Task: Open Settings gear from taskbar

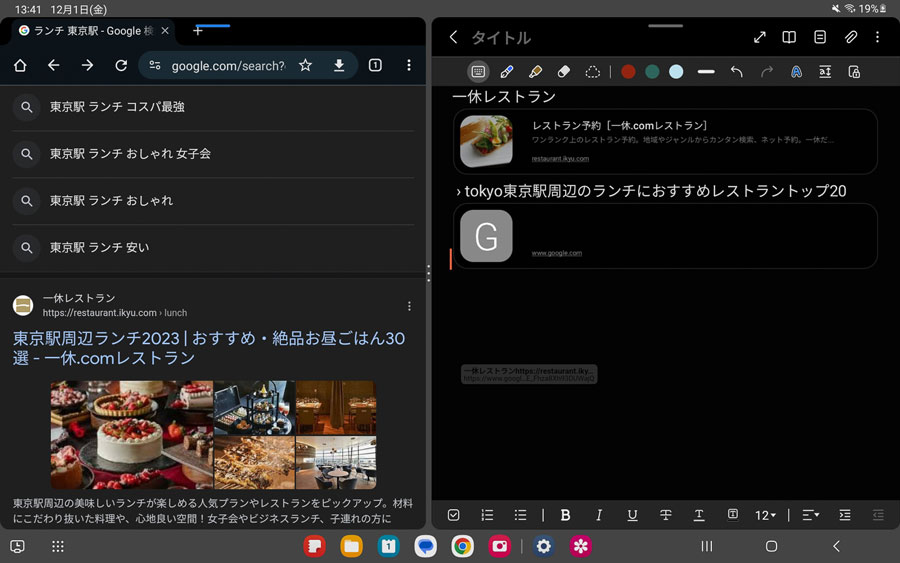Action: (544, 546)
